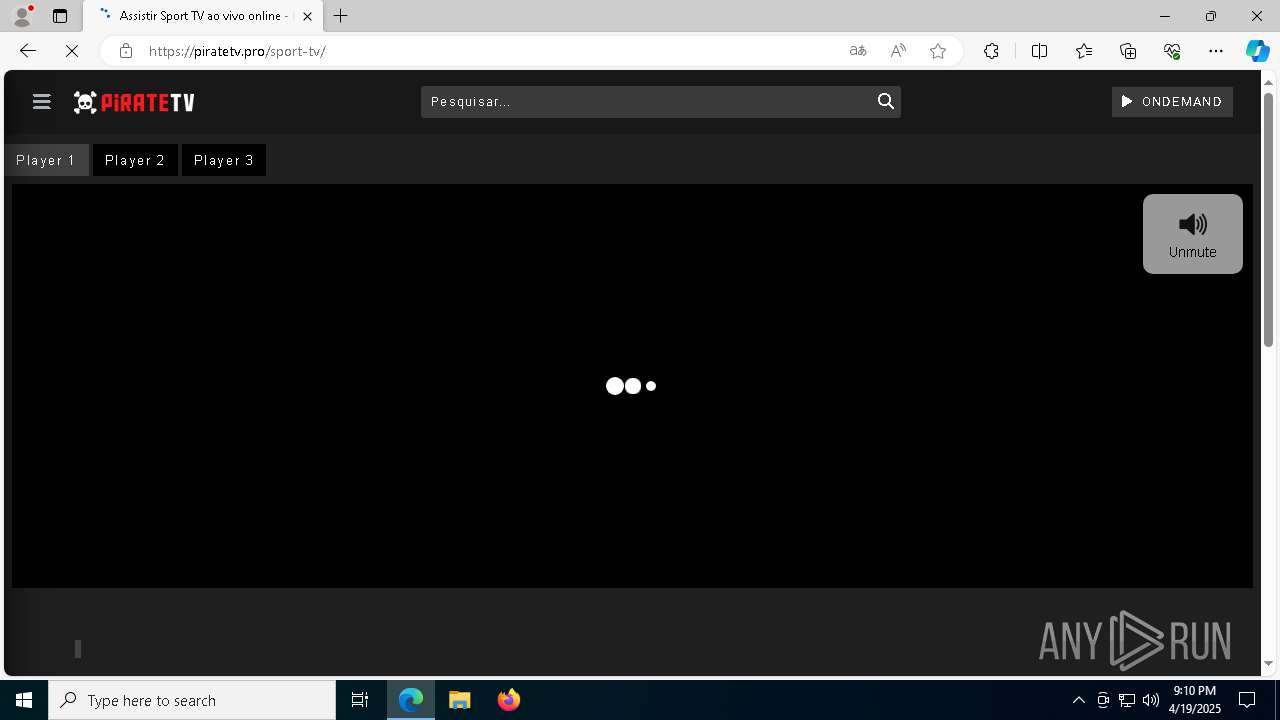Click the search magnifier icon
The height and width of the screenshot is (720, 1280).
pyautogui.click(x=885, y=101)
